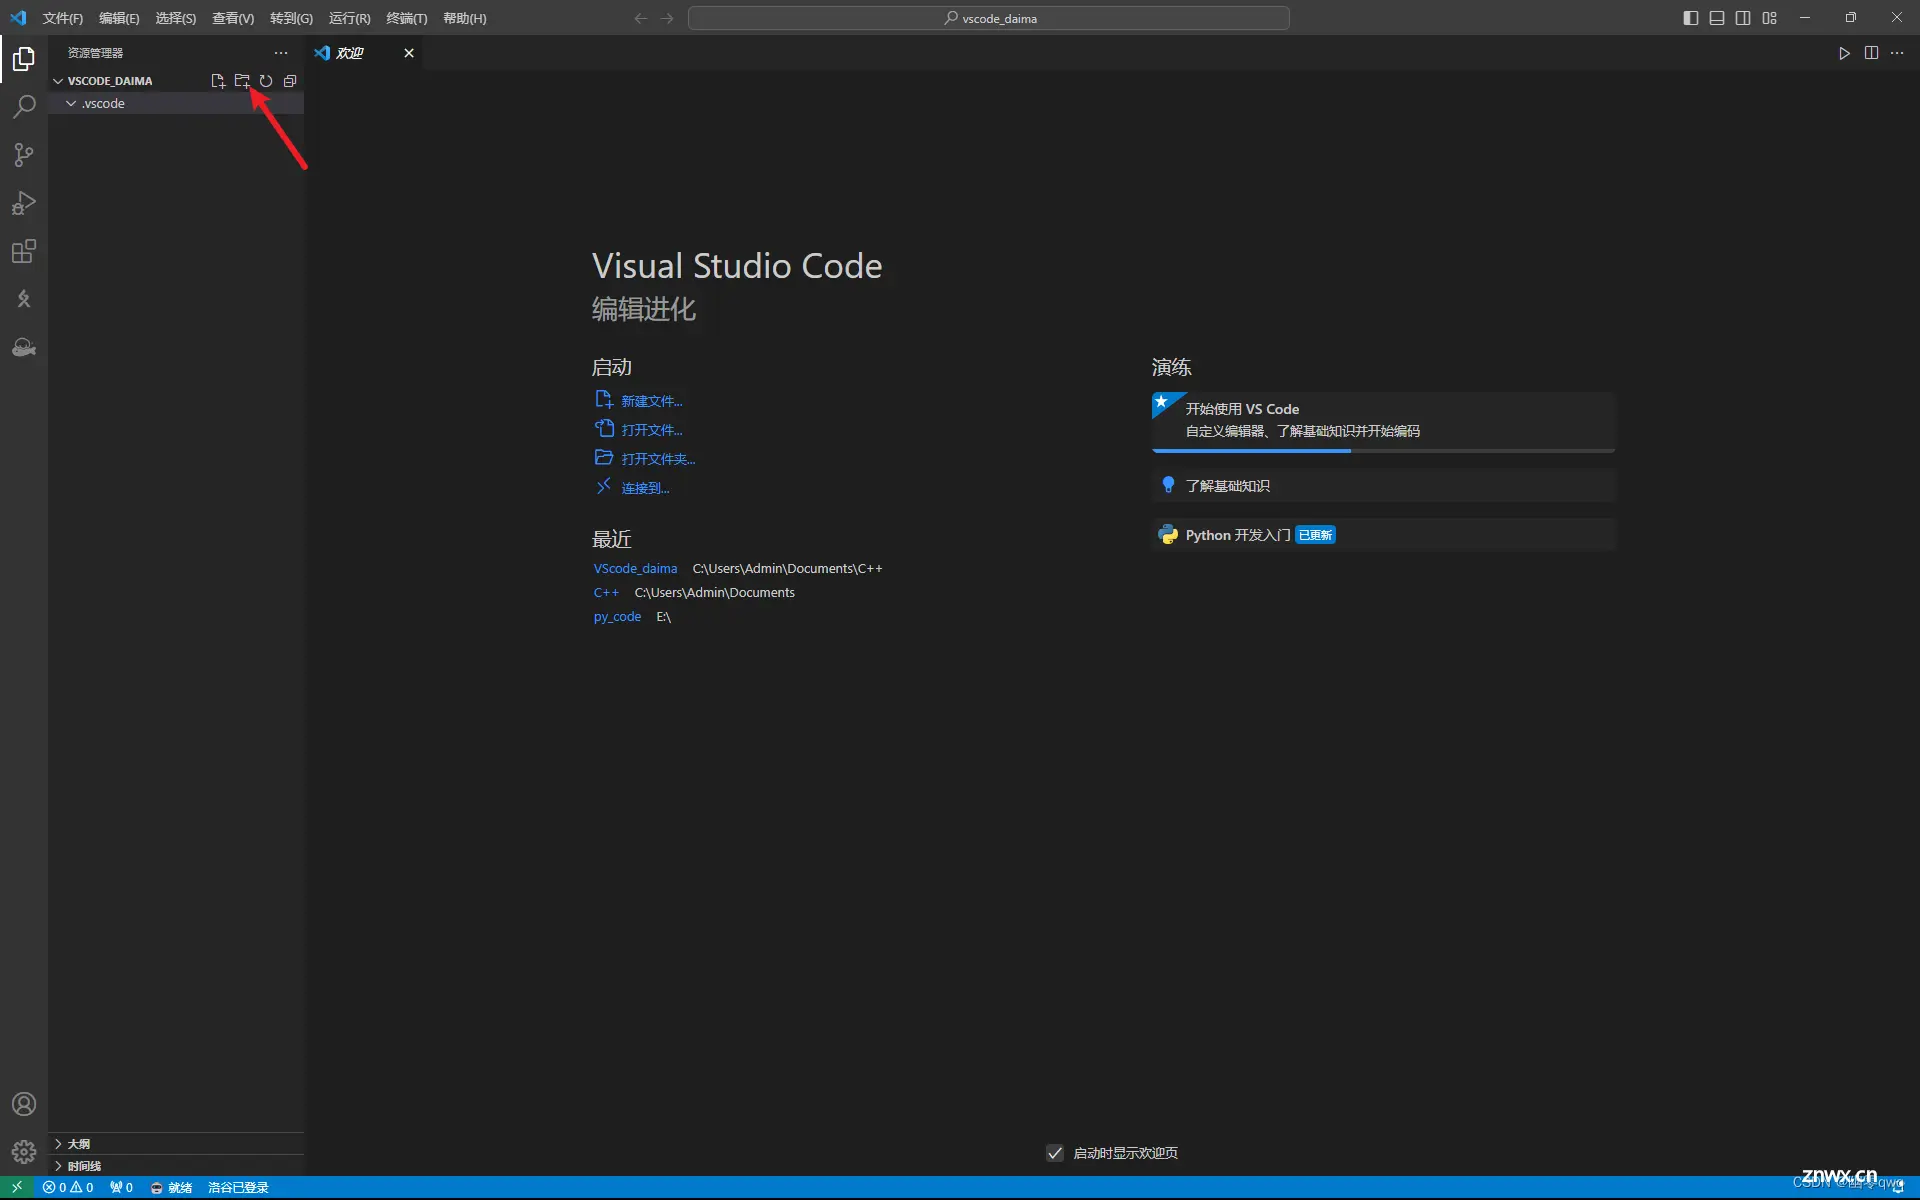1920x1200 pixels.
Task: Open notifications bell in status bar
Action: (1898, 1187)
